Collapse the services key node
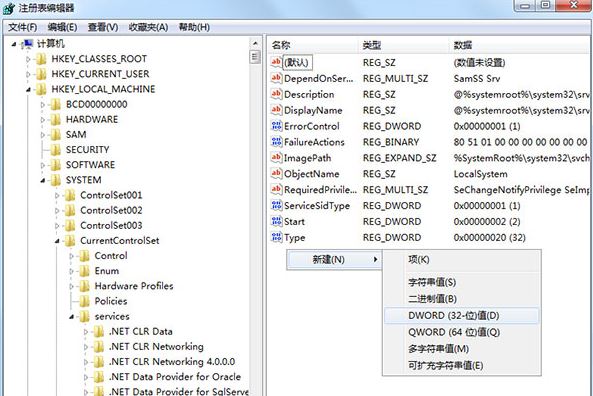The image size is (593, 396). (71, 317)
